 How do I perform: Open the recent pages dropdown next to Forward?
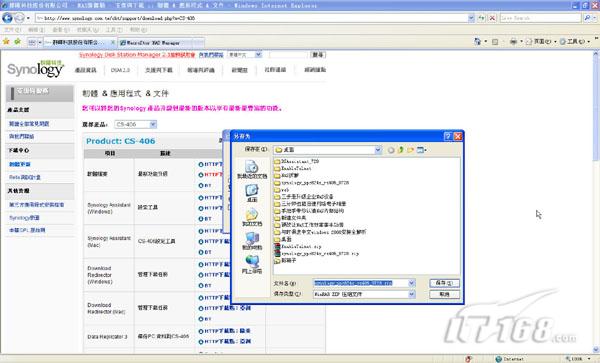tap(28, 18)
